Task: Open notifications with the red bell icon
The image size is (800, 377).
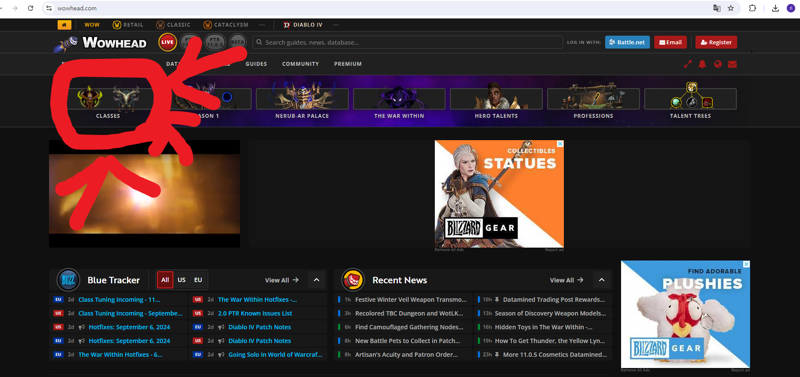Action: click(703, 64)
